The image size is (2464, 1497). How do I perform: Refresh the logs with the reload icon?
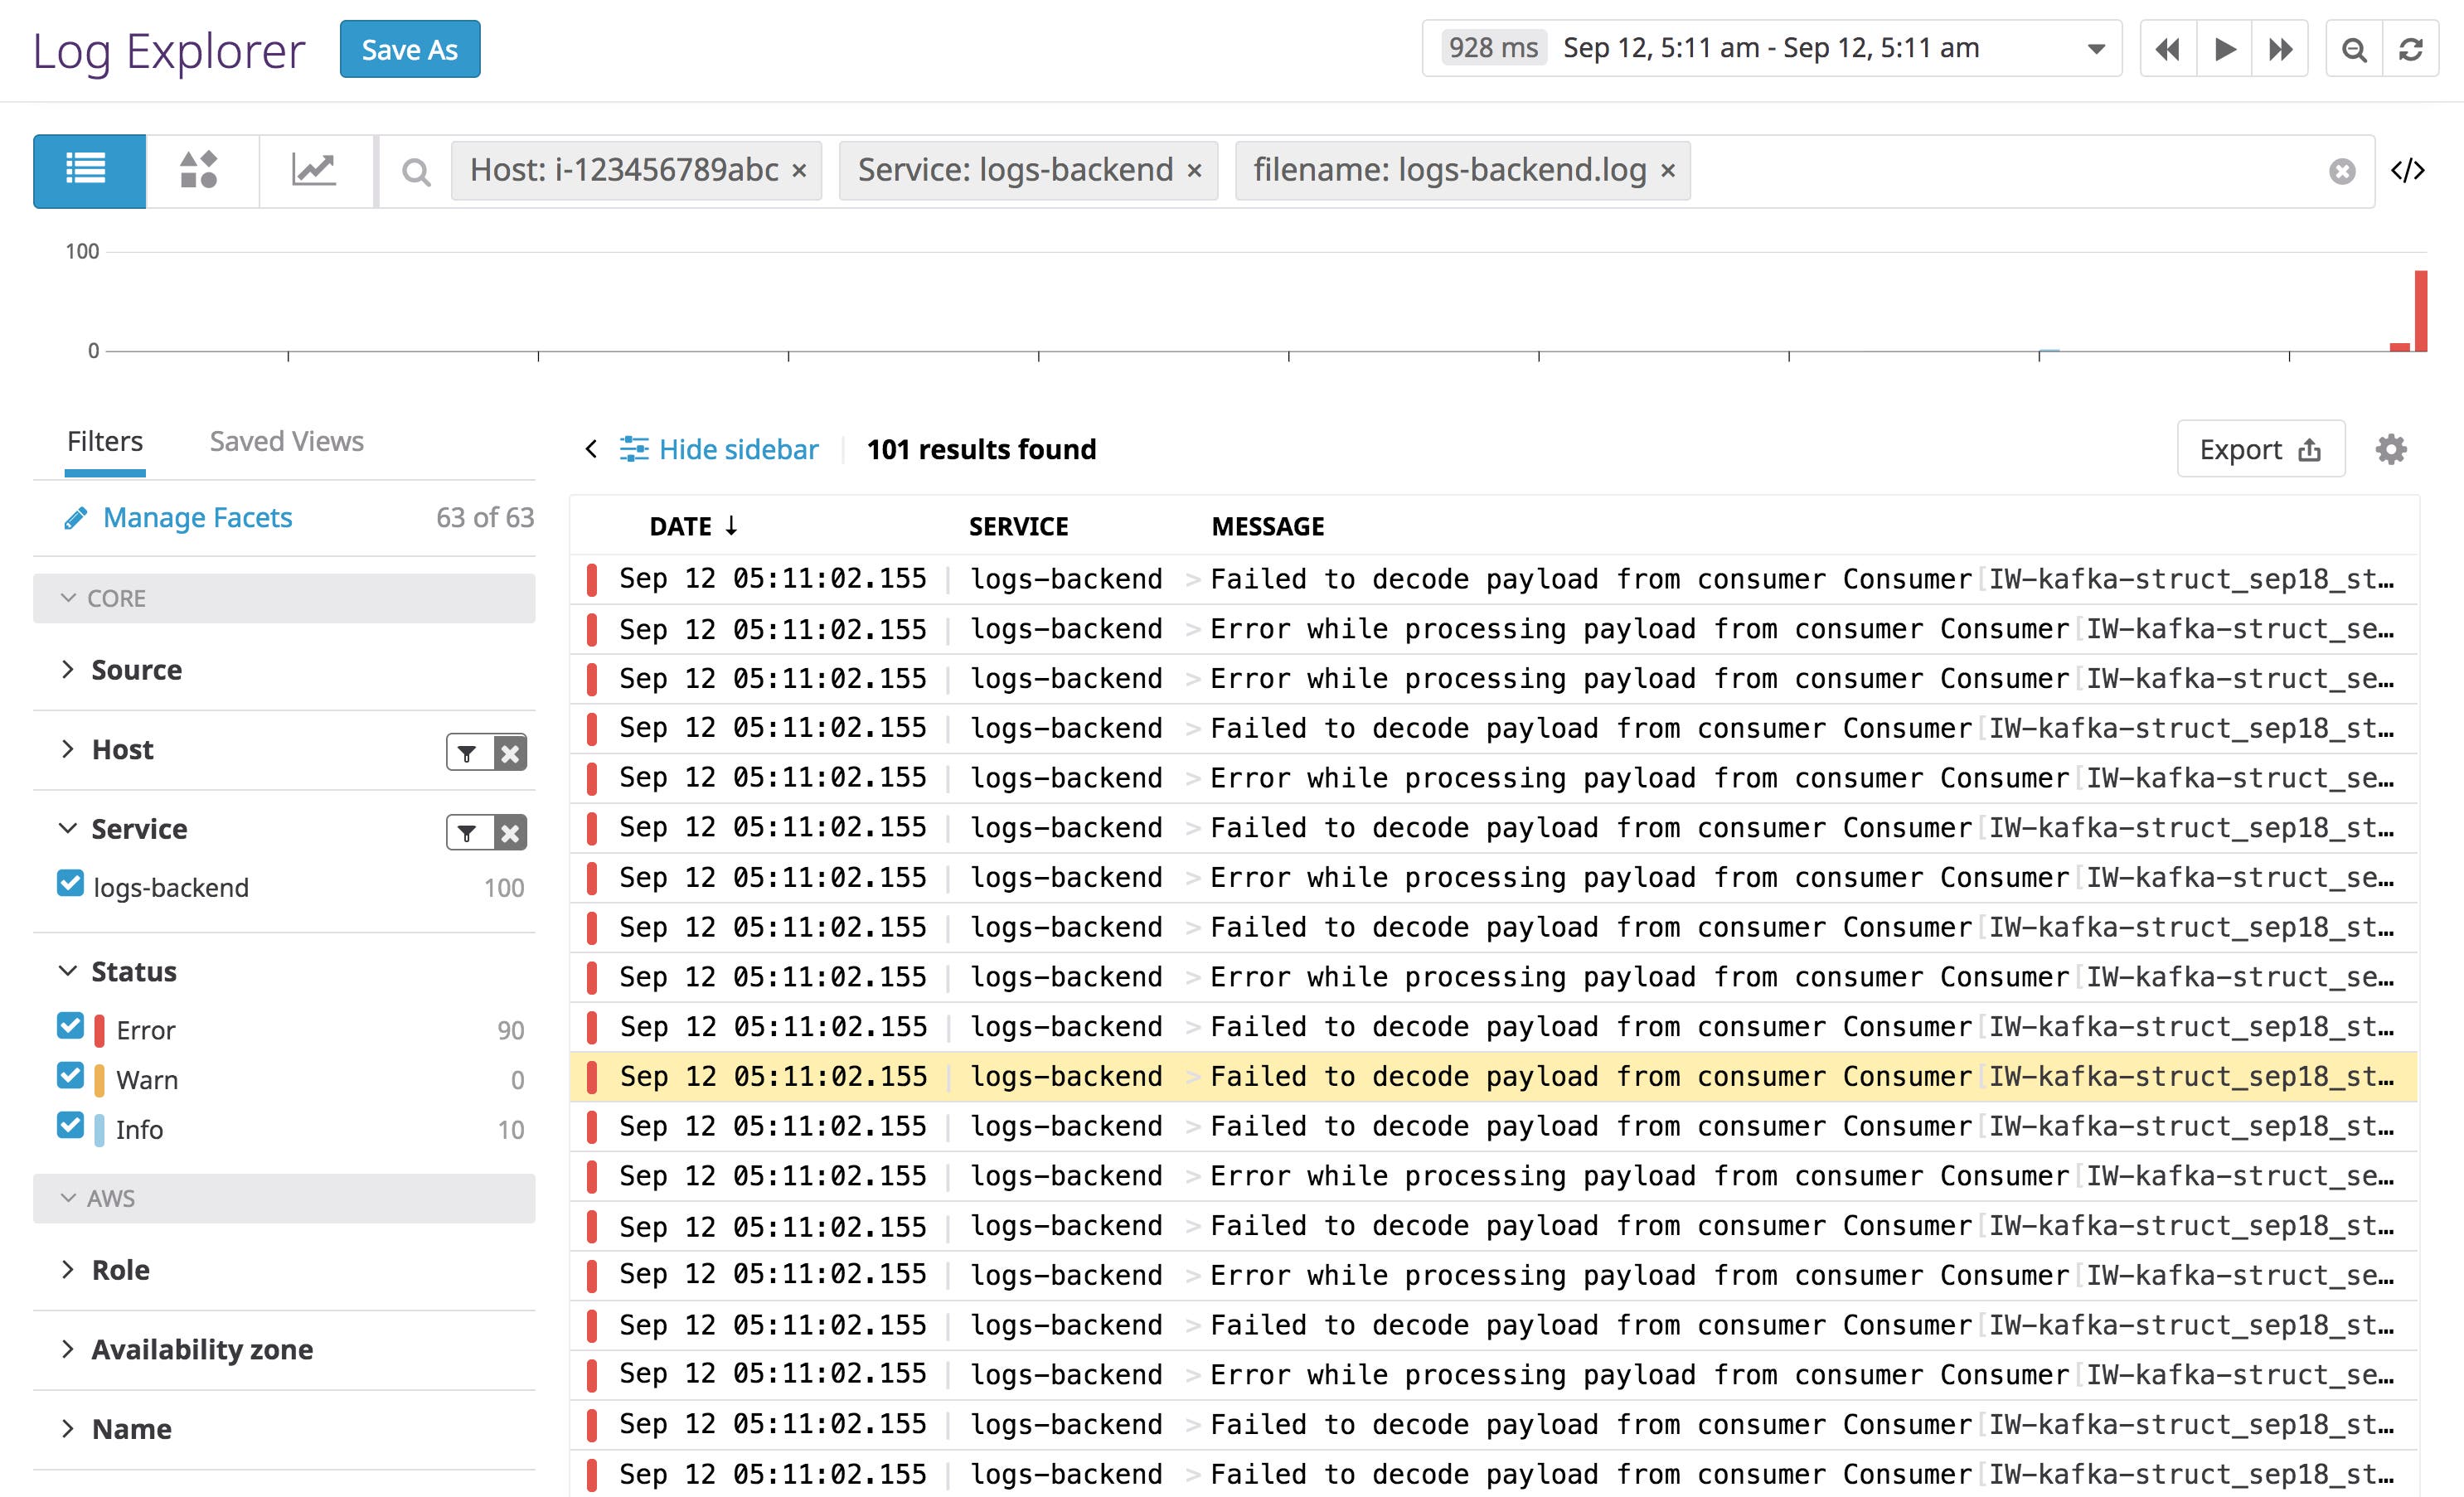point(2412,48)
